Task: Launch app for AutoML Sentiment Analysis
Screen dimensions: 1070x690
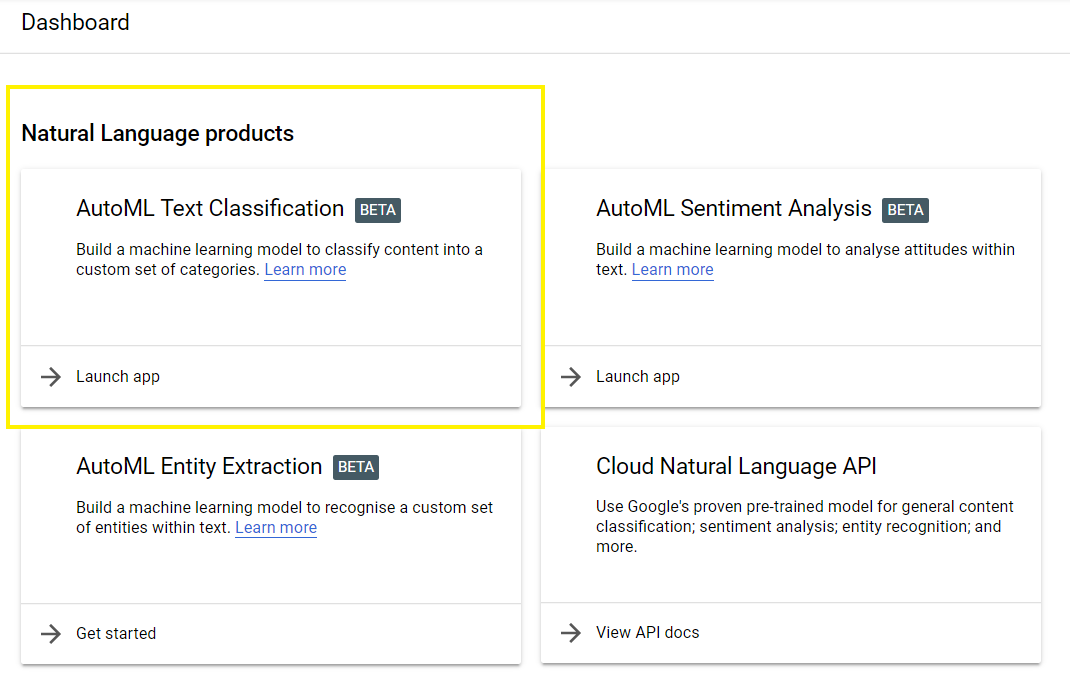Action: (638, 377)
